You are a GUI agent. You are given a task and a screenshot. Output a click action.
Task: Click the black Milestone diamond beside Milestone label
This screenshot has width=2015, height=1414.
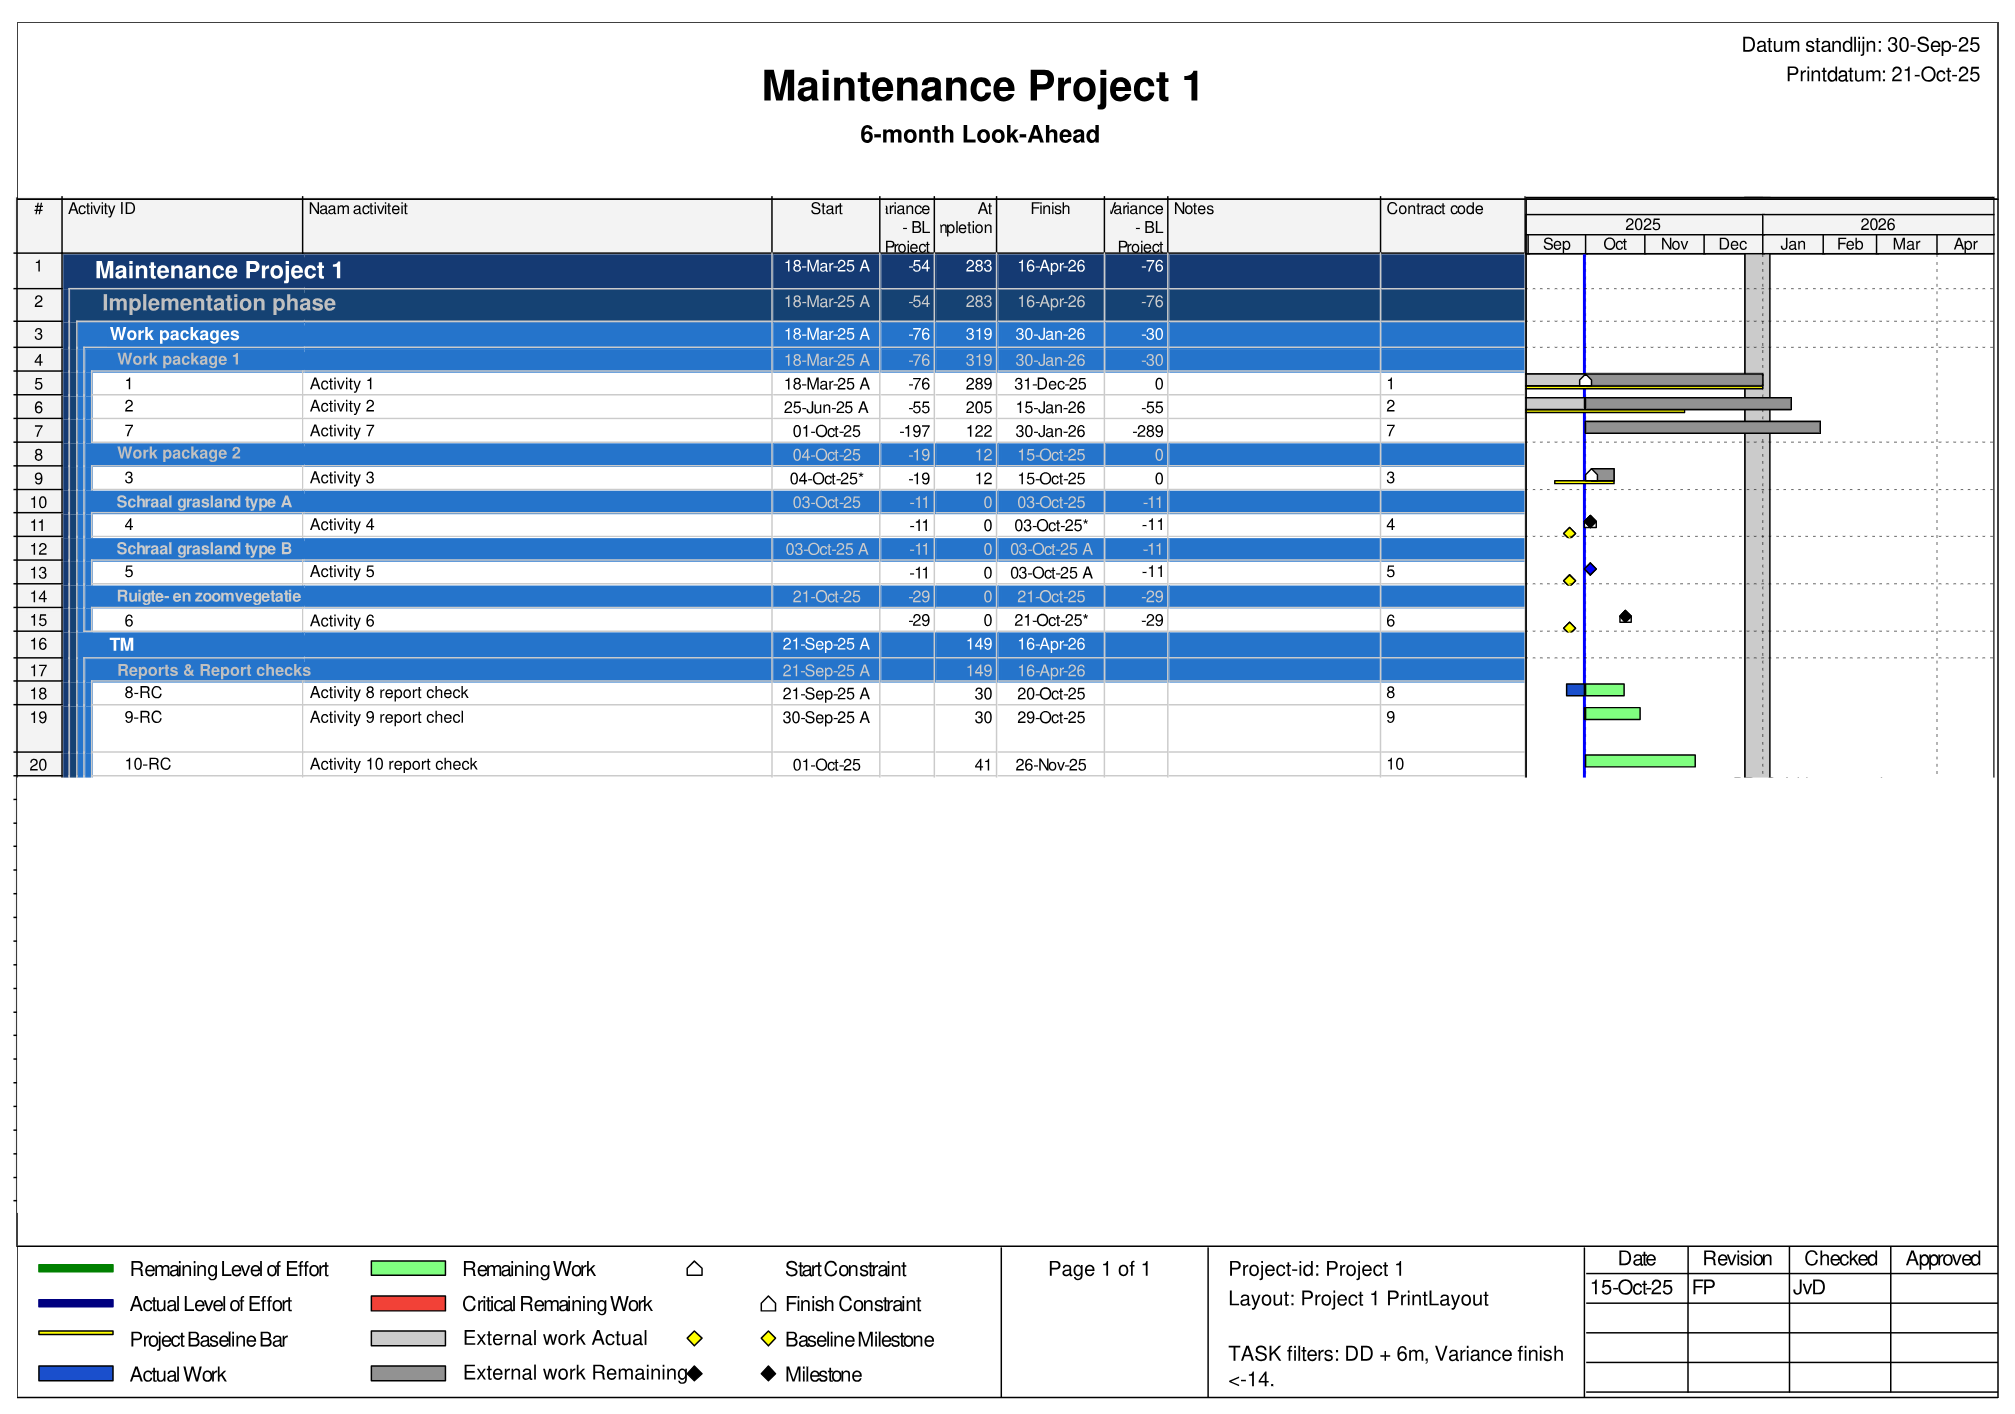point(768,1374)
